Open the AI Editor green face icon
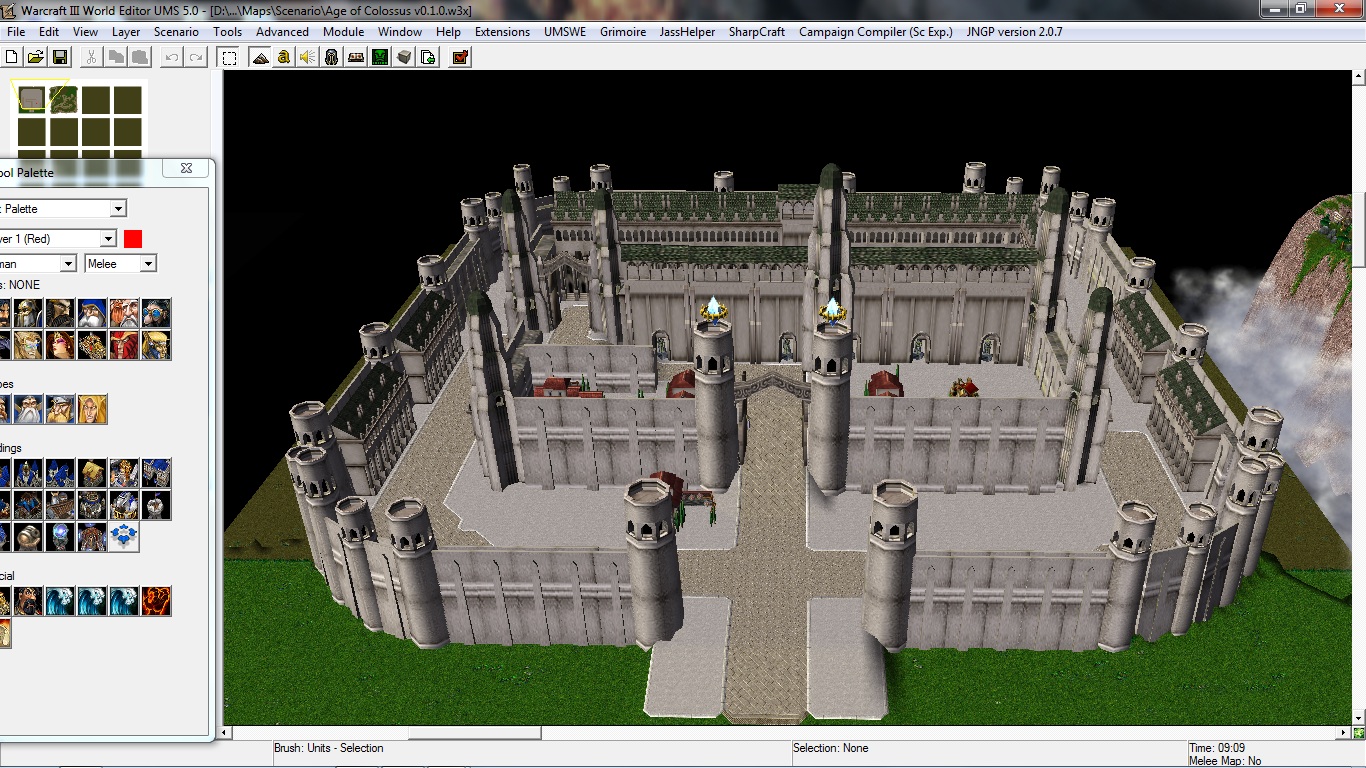Viewport: 1366px width, 768px height. click(x=380, y=57)
